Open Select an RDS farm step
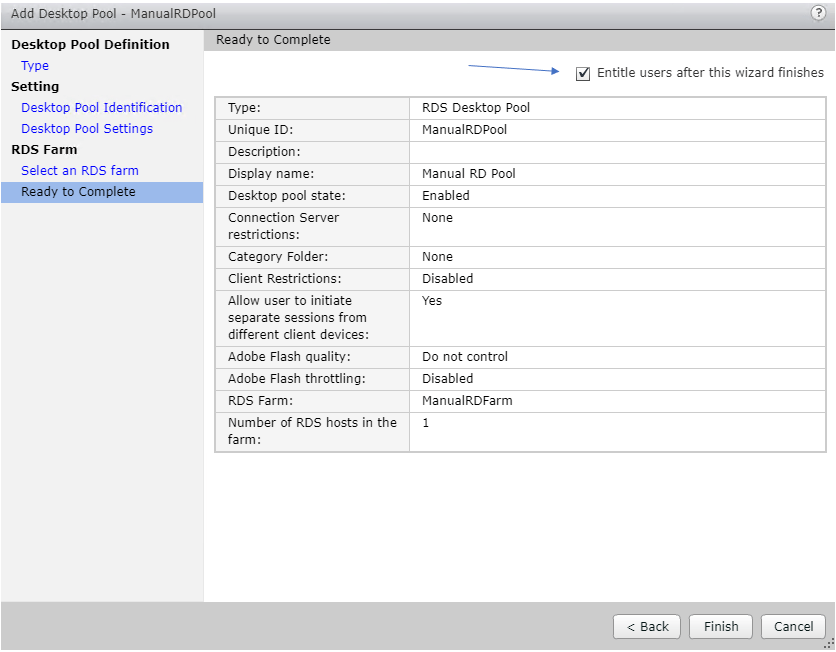Screen dimensions: 836x652 pyautogui.click(x=79, y=171)
